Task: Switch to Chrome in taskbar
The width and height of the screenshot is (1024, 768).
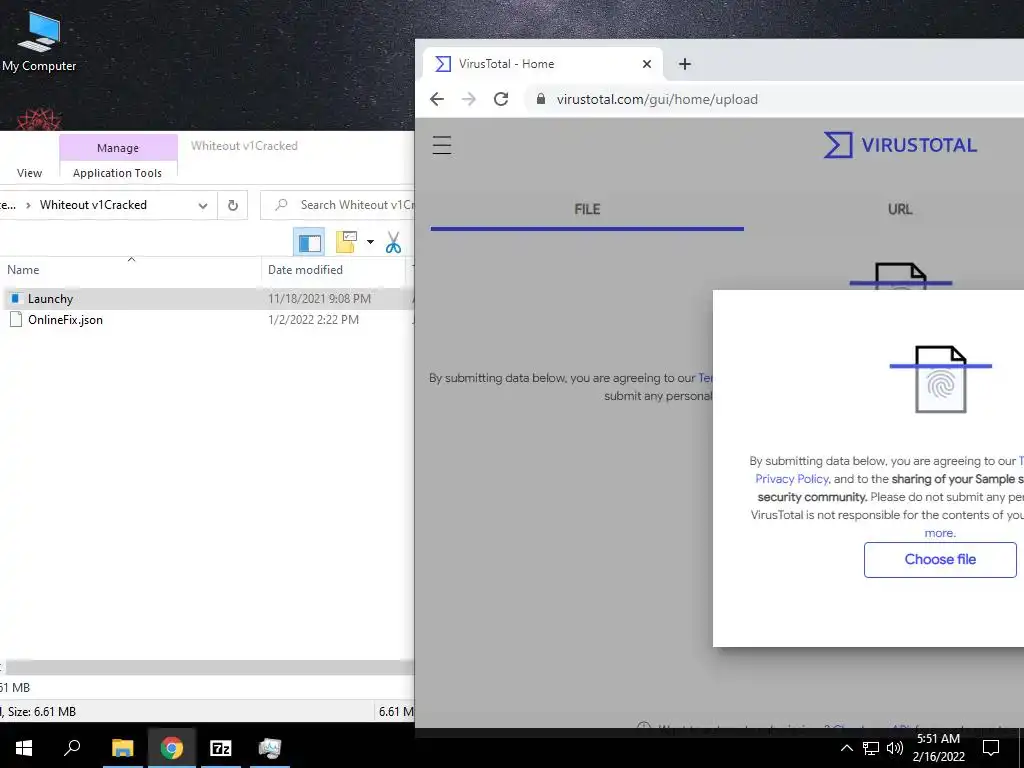Action: pos(172,748)
